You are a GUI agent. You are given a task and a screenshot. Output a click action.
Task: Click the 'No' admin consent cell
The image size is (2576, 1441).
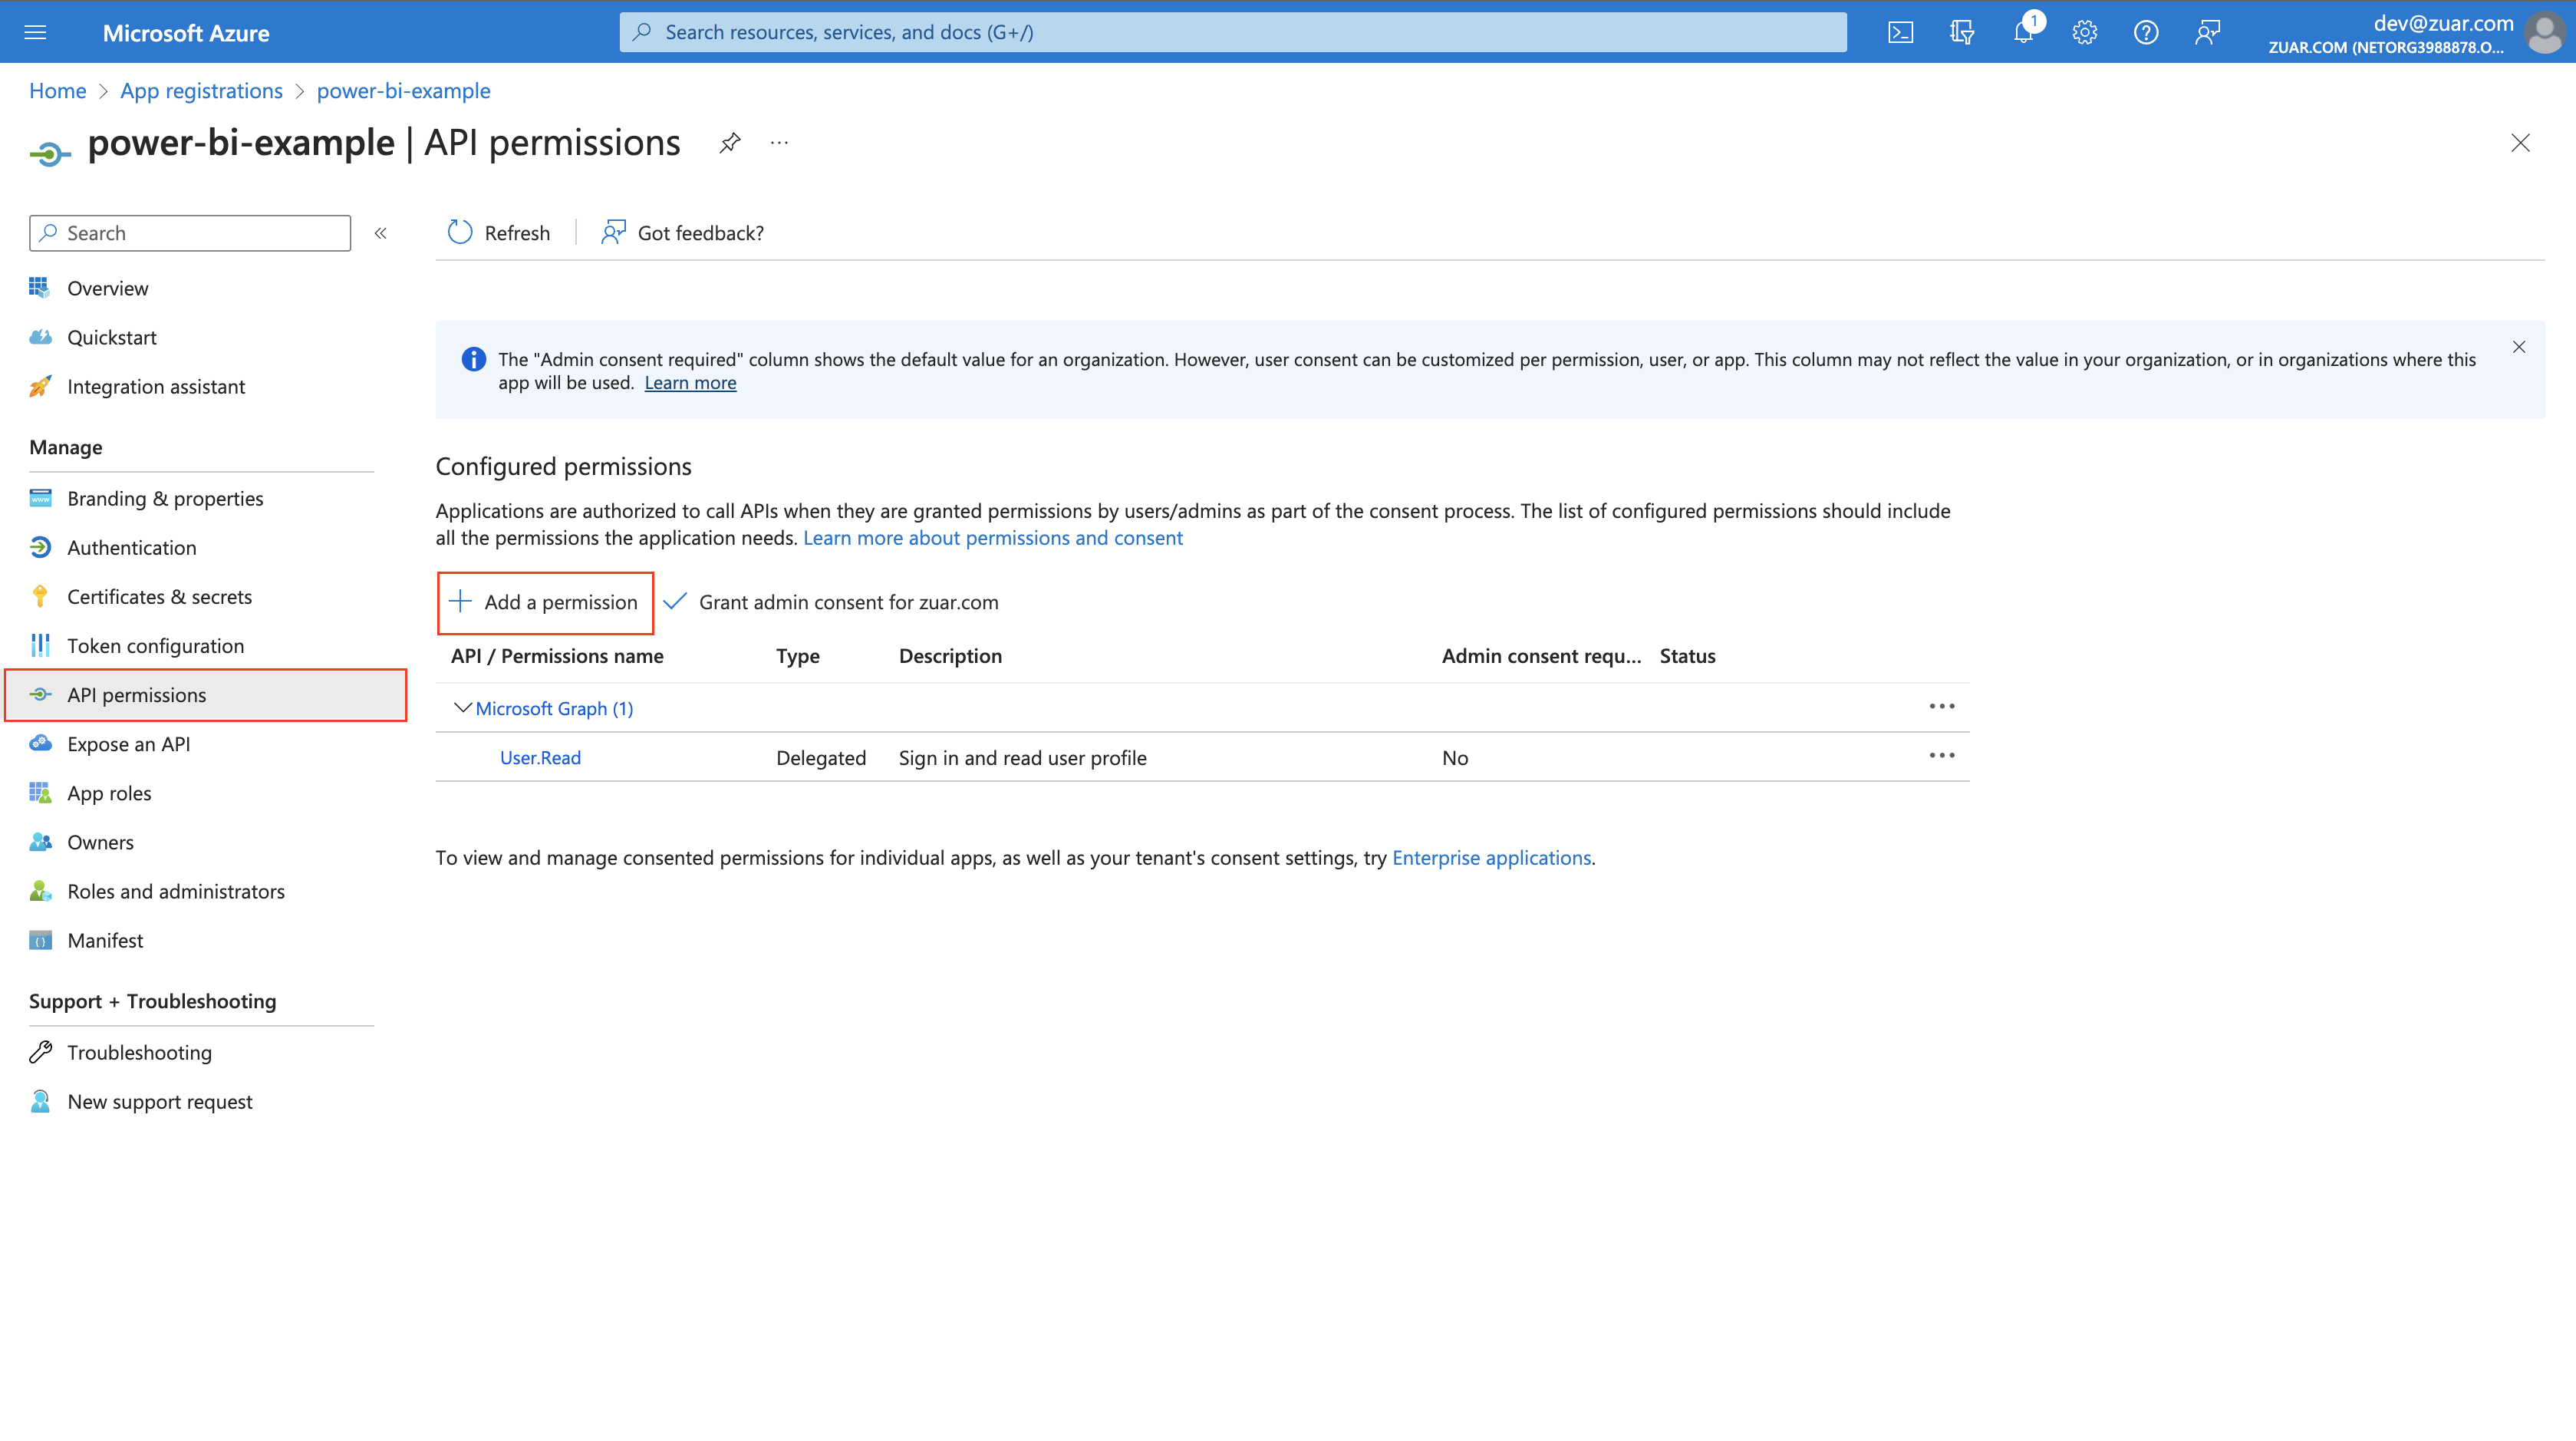click(1455, 757)
